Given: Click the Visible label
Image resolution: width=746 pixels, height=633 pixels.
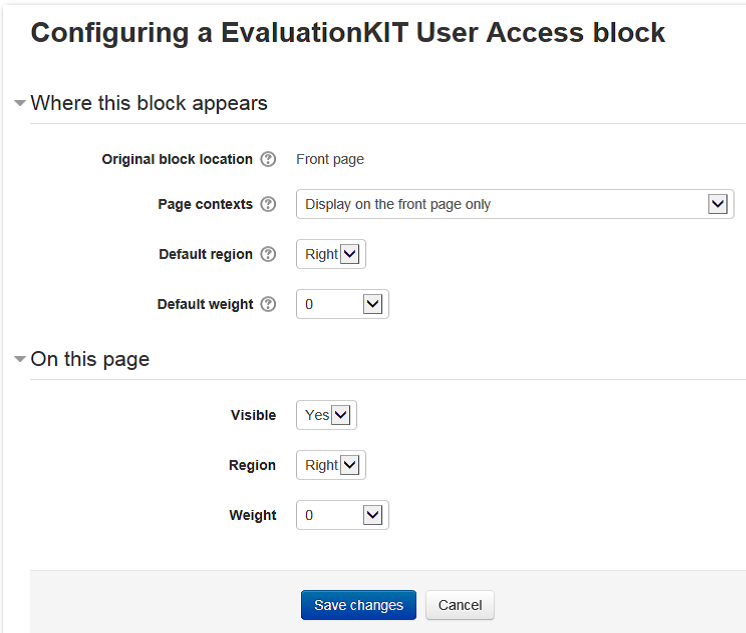Looking at the screenshot, I should (253, 415).
